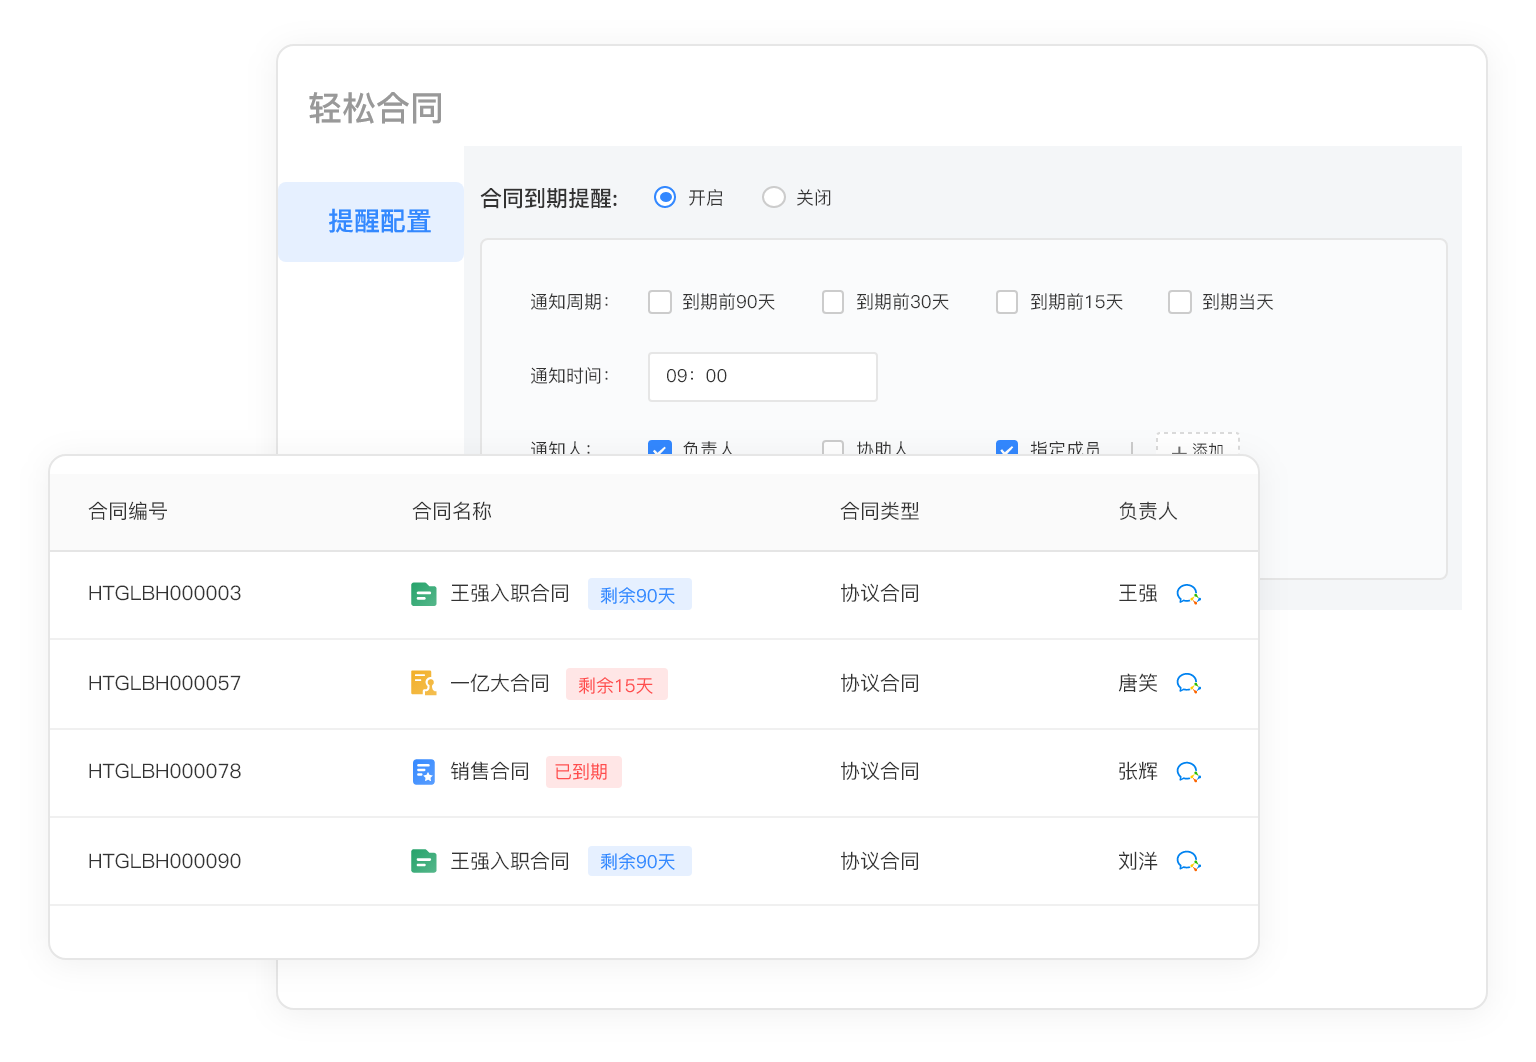Click green document icon for HTGLBH000090

pyautogui.click(x=424, y=861)
